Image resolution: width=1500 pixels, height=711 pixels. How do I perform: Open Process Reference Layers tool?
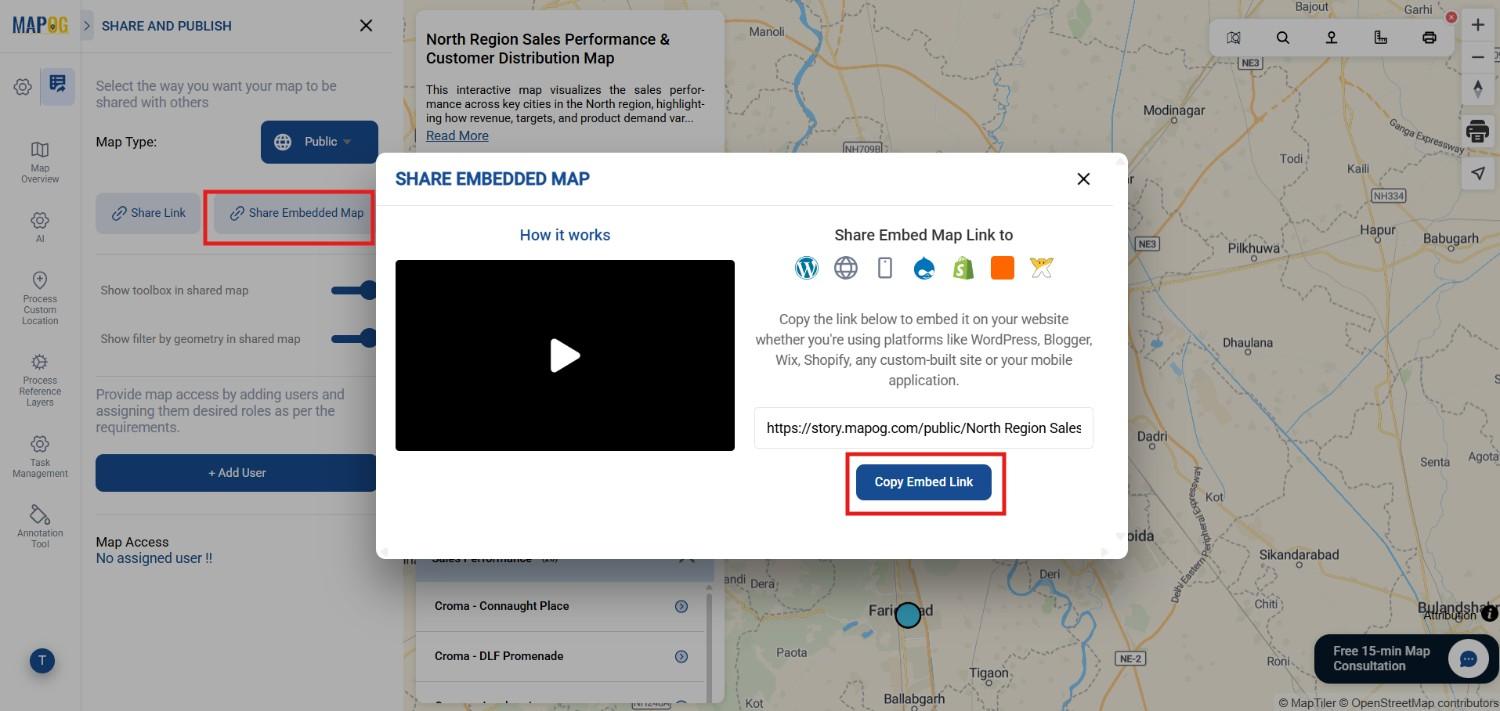40,380
